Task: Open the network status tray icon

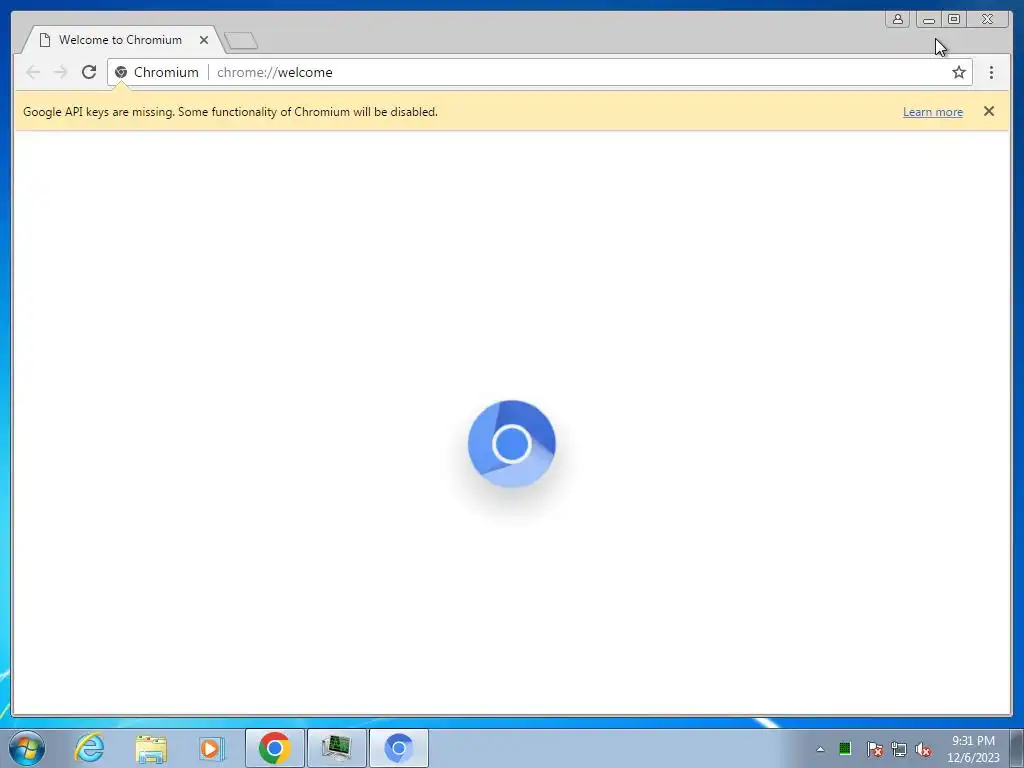Action: tap(899, 749)
